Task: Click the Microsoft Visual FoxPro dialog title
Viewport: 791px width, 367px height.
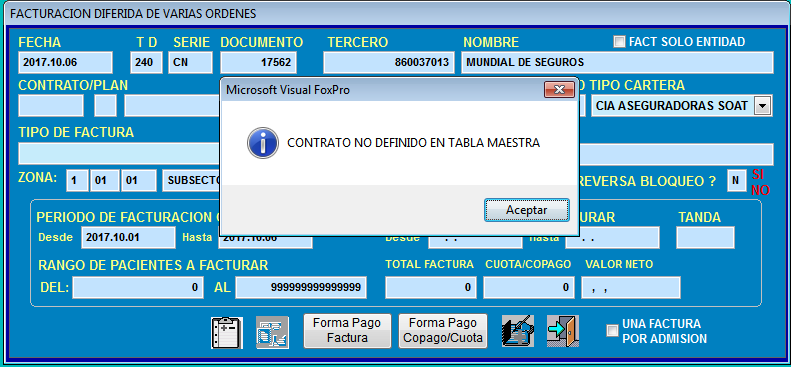Action: (x=288, y=90)
